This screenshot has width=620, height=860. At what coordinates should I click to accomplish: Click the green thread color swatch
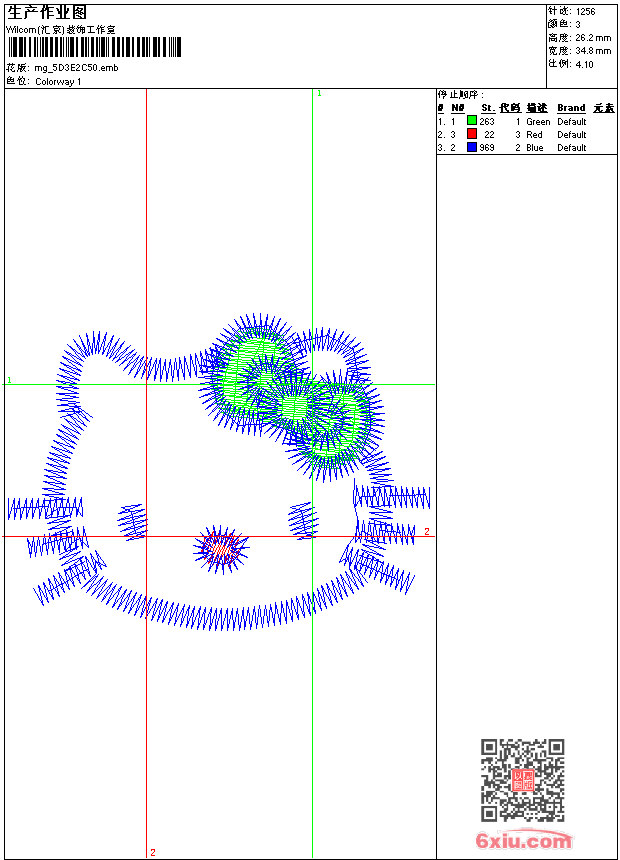click(x=471, y=120)
